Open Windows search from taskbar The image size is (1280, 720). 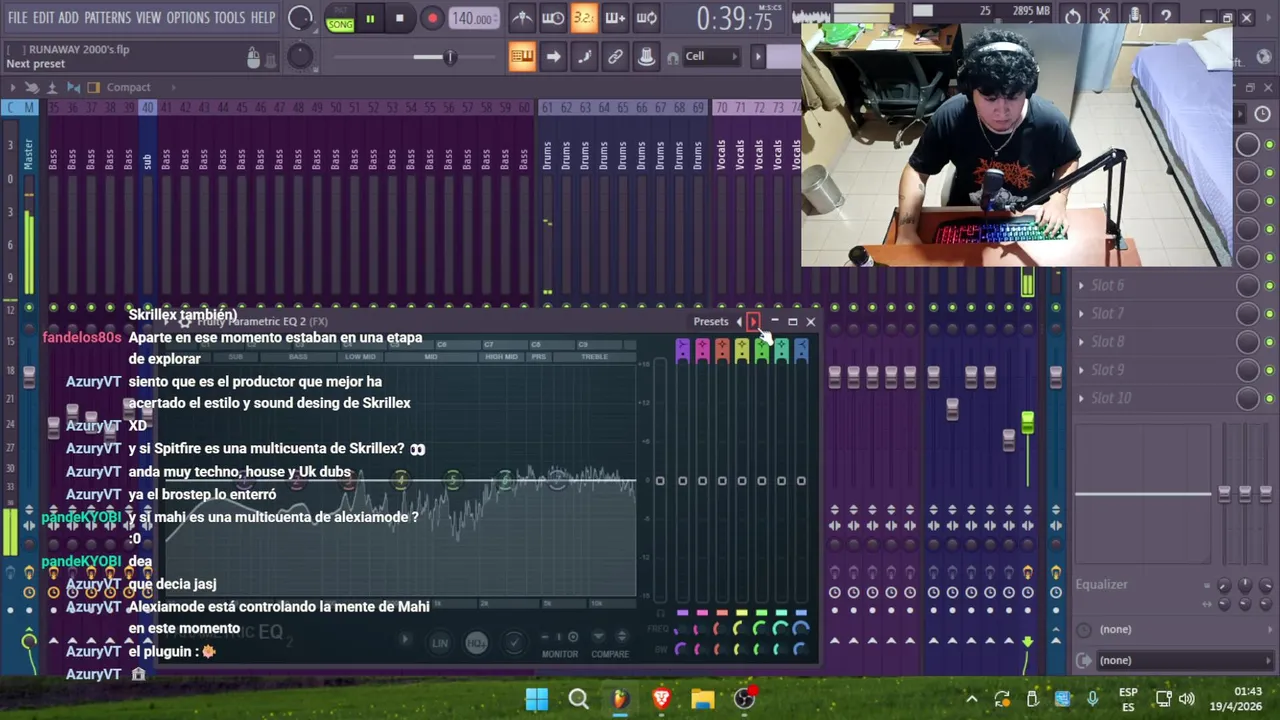[578, 699]
